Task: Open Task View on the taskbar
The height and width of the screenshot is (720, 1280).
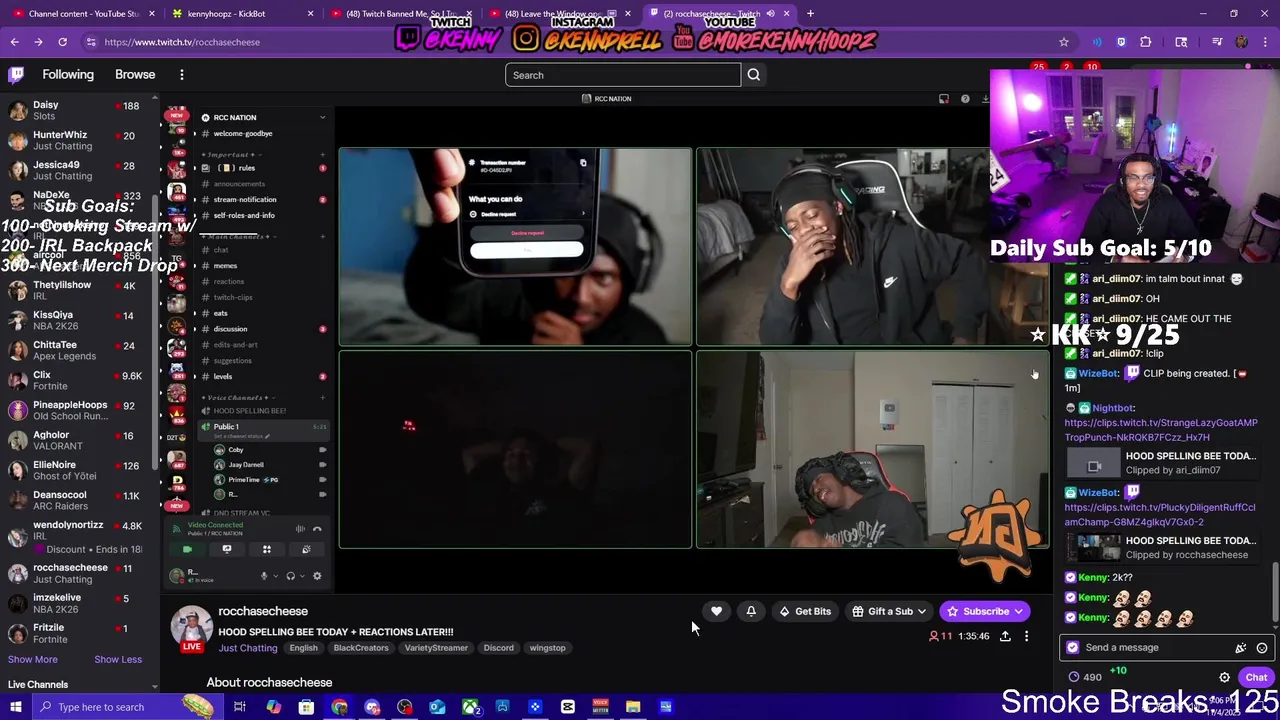Action: point(240,707)
